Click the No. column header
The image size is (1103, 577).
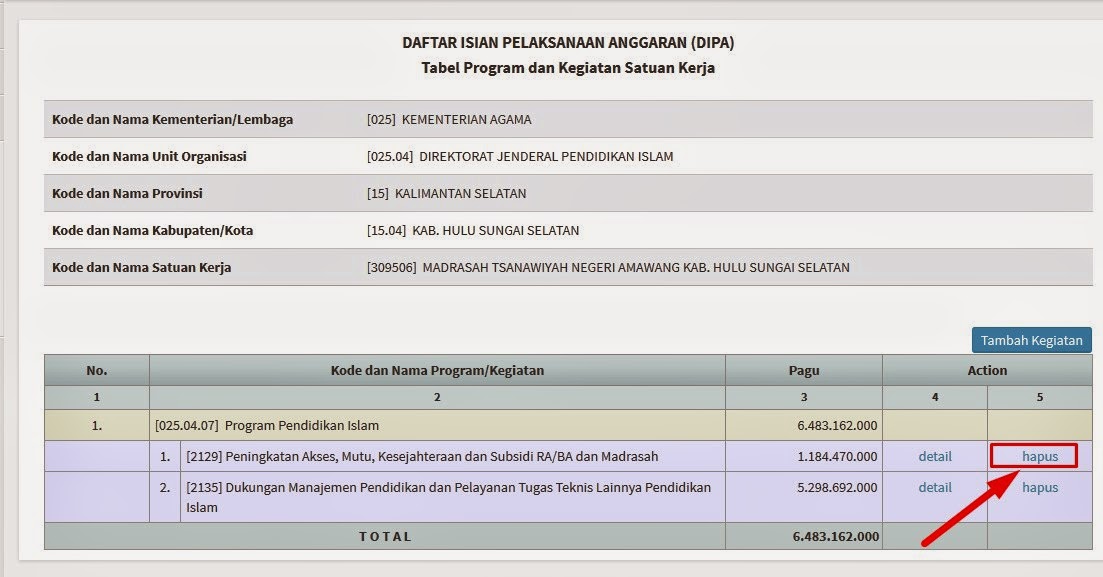[96, 370]
